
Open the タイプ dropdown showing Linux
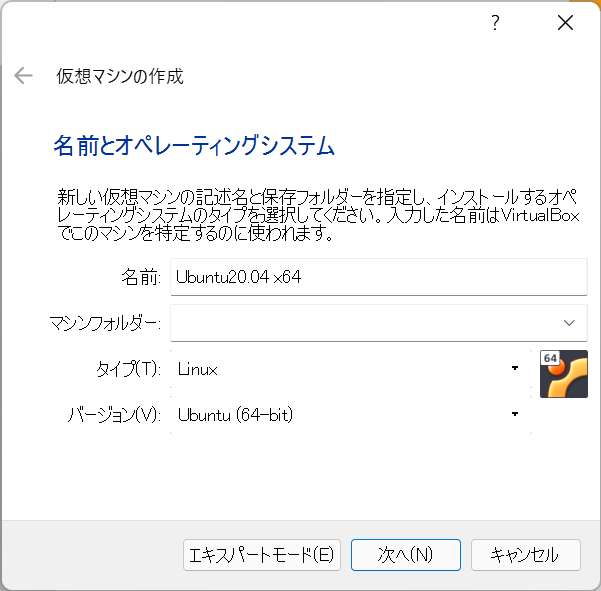[351, 369]
